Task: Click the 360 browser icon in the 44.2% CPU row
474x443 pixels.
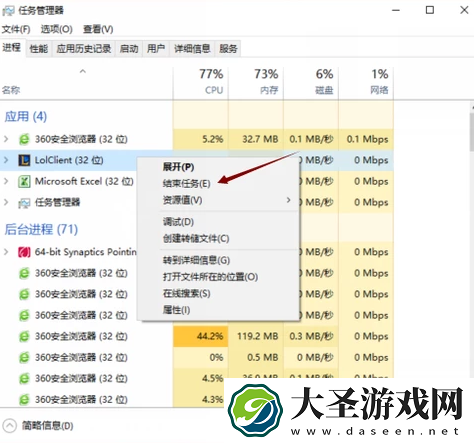Action: [24, 336]
